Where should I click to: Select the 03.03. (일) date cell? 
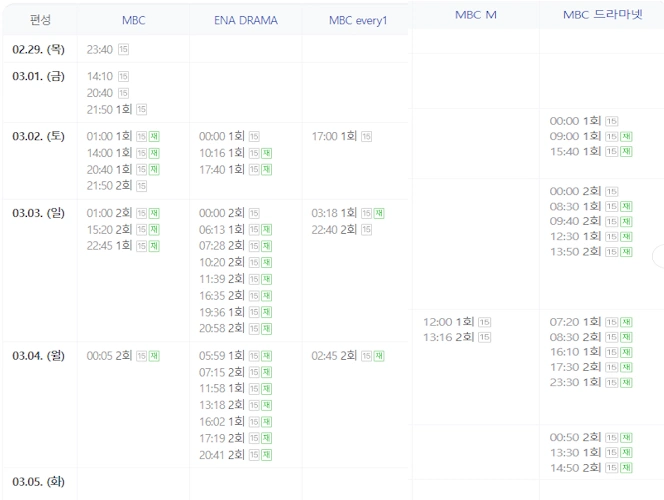click(x=39, y=213)
